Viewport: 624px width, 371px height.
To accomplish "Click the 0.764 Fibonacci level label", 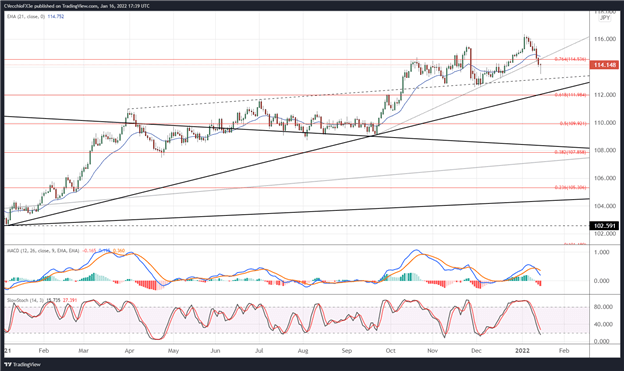I will tap(570, 59).
